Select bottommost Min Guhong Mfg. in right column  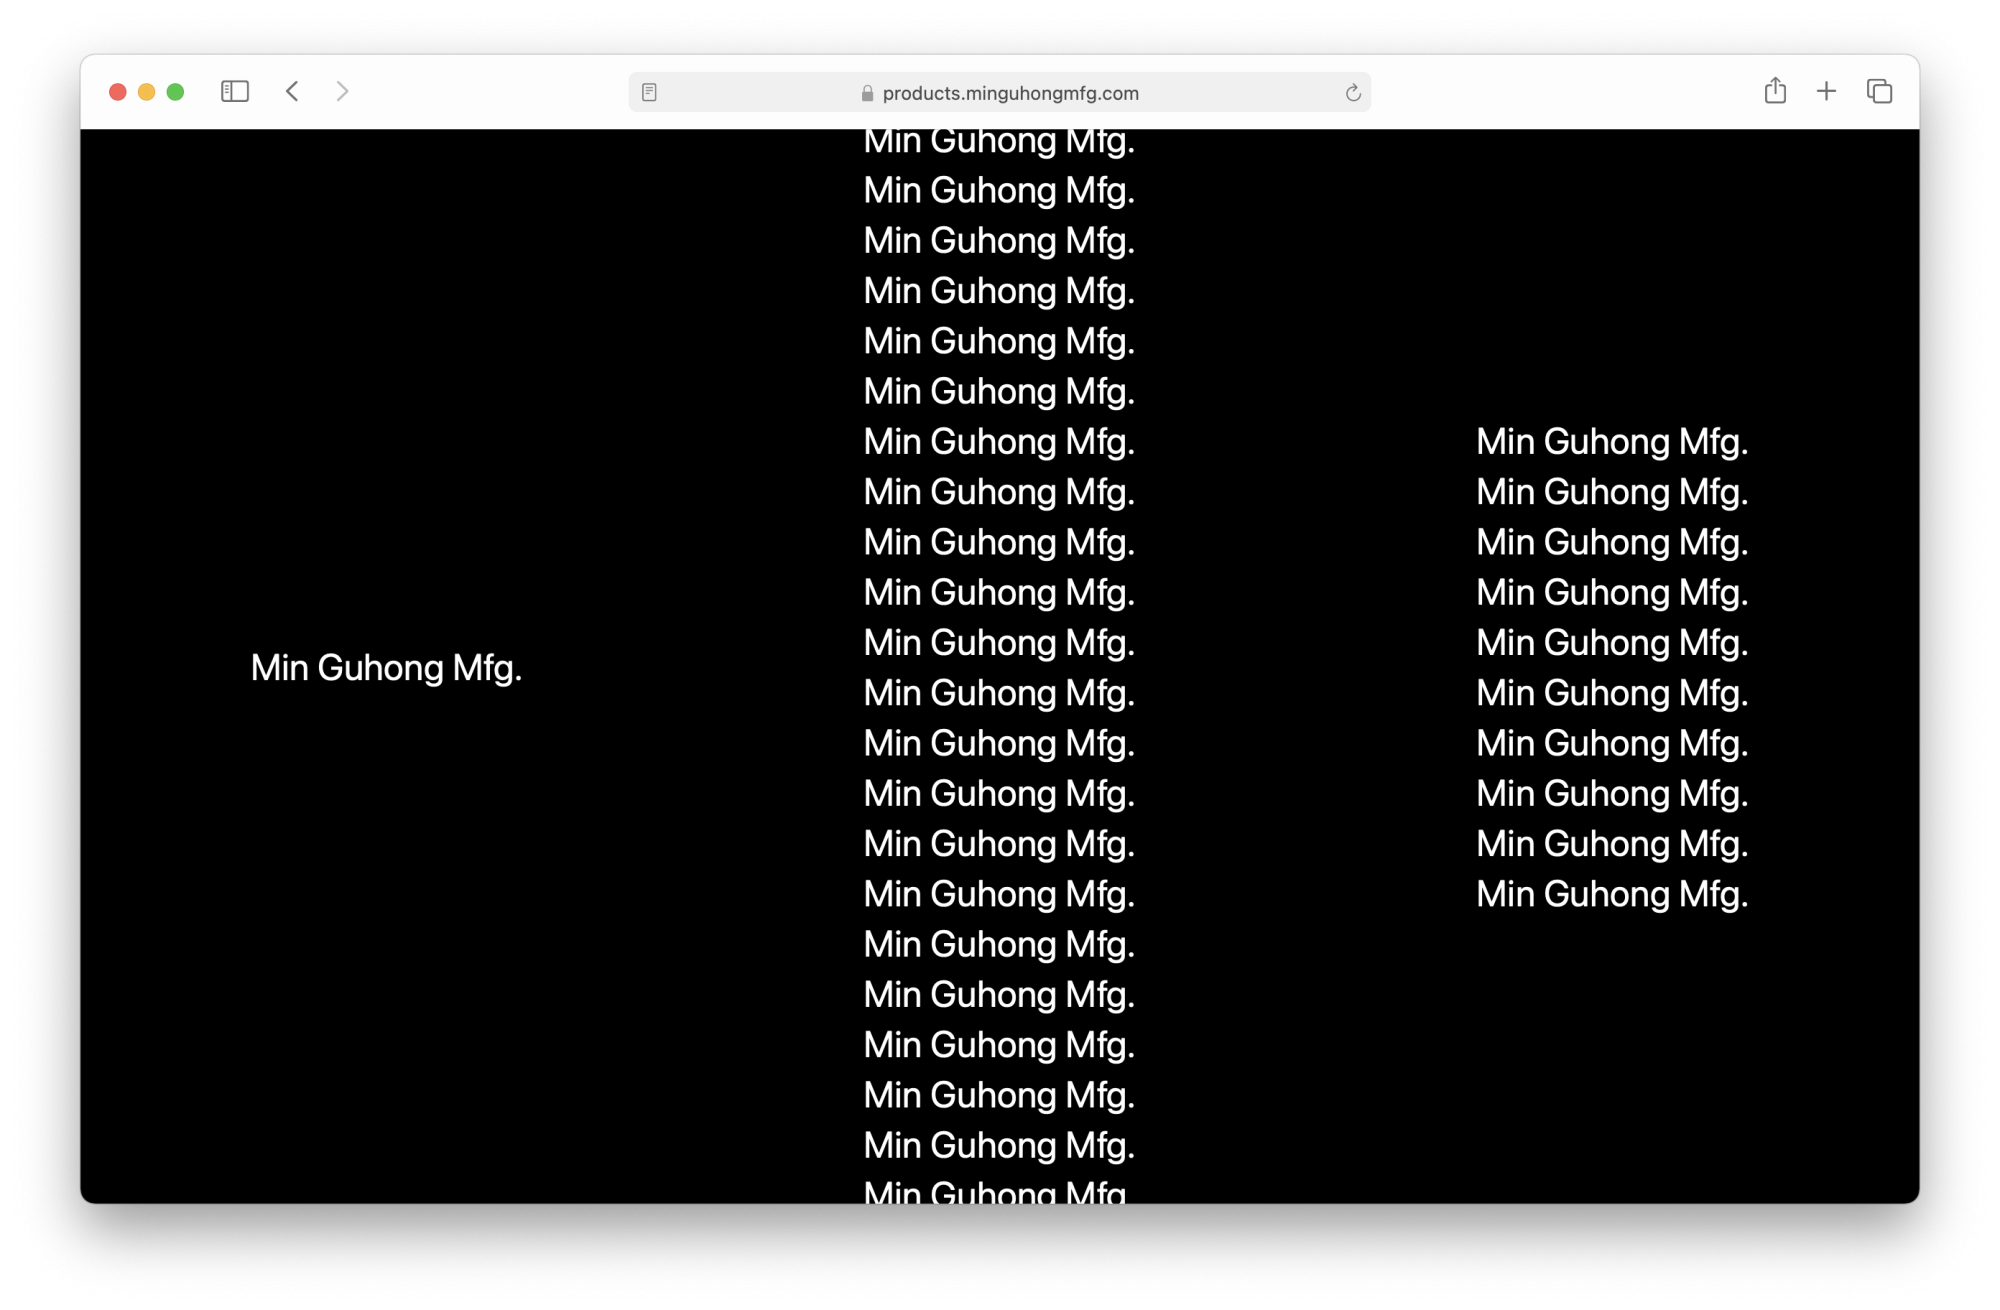tap(1612, 894)
